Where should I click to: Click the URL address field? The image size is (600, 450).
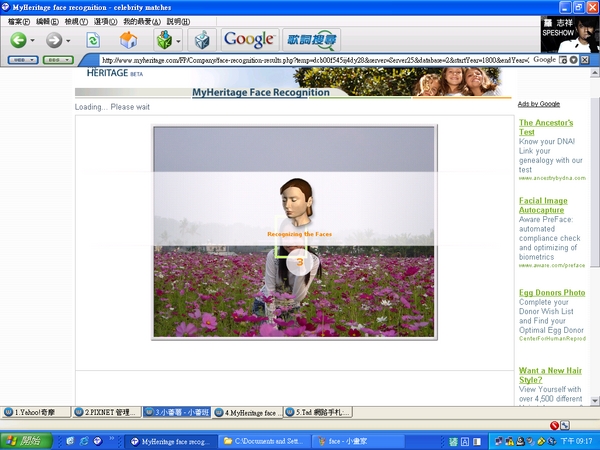pyautogui.click(x=315, y=60)
